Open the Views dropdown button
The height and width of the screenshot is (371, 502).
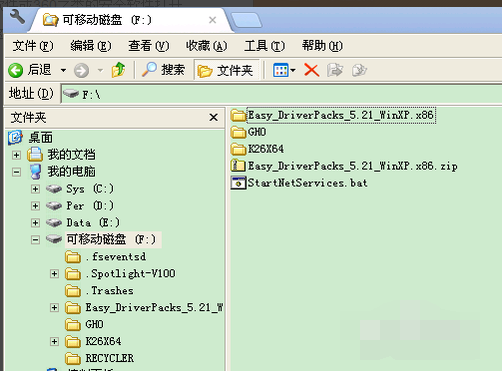point(284,70)
